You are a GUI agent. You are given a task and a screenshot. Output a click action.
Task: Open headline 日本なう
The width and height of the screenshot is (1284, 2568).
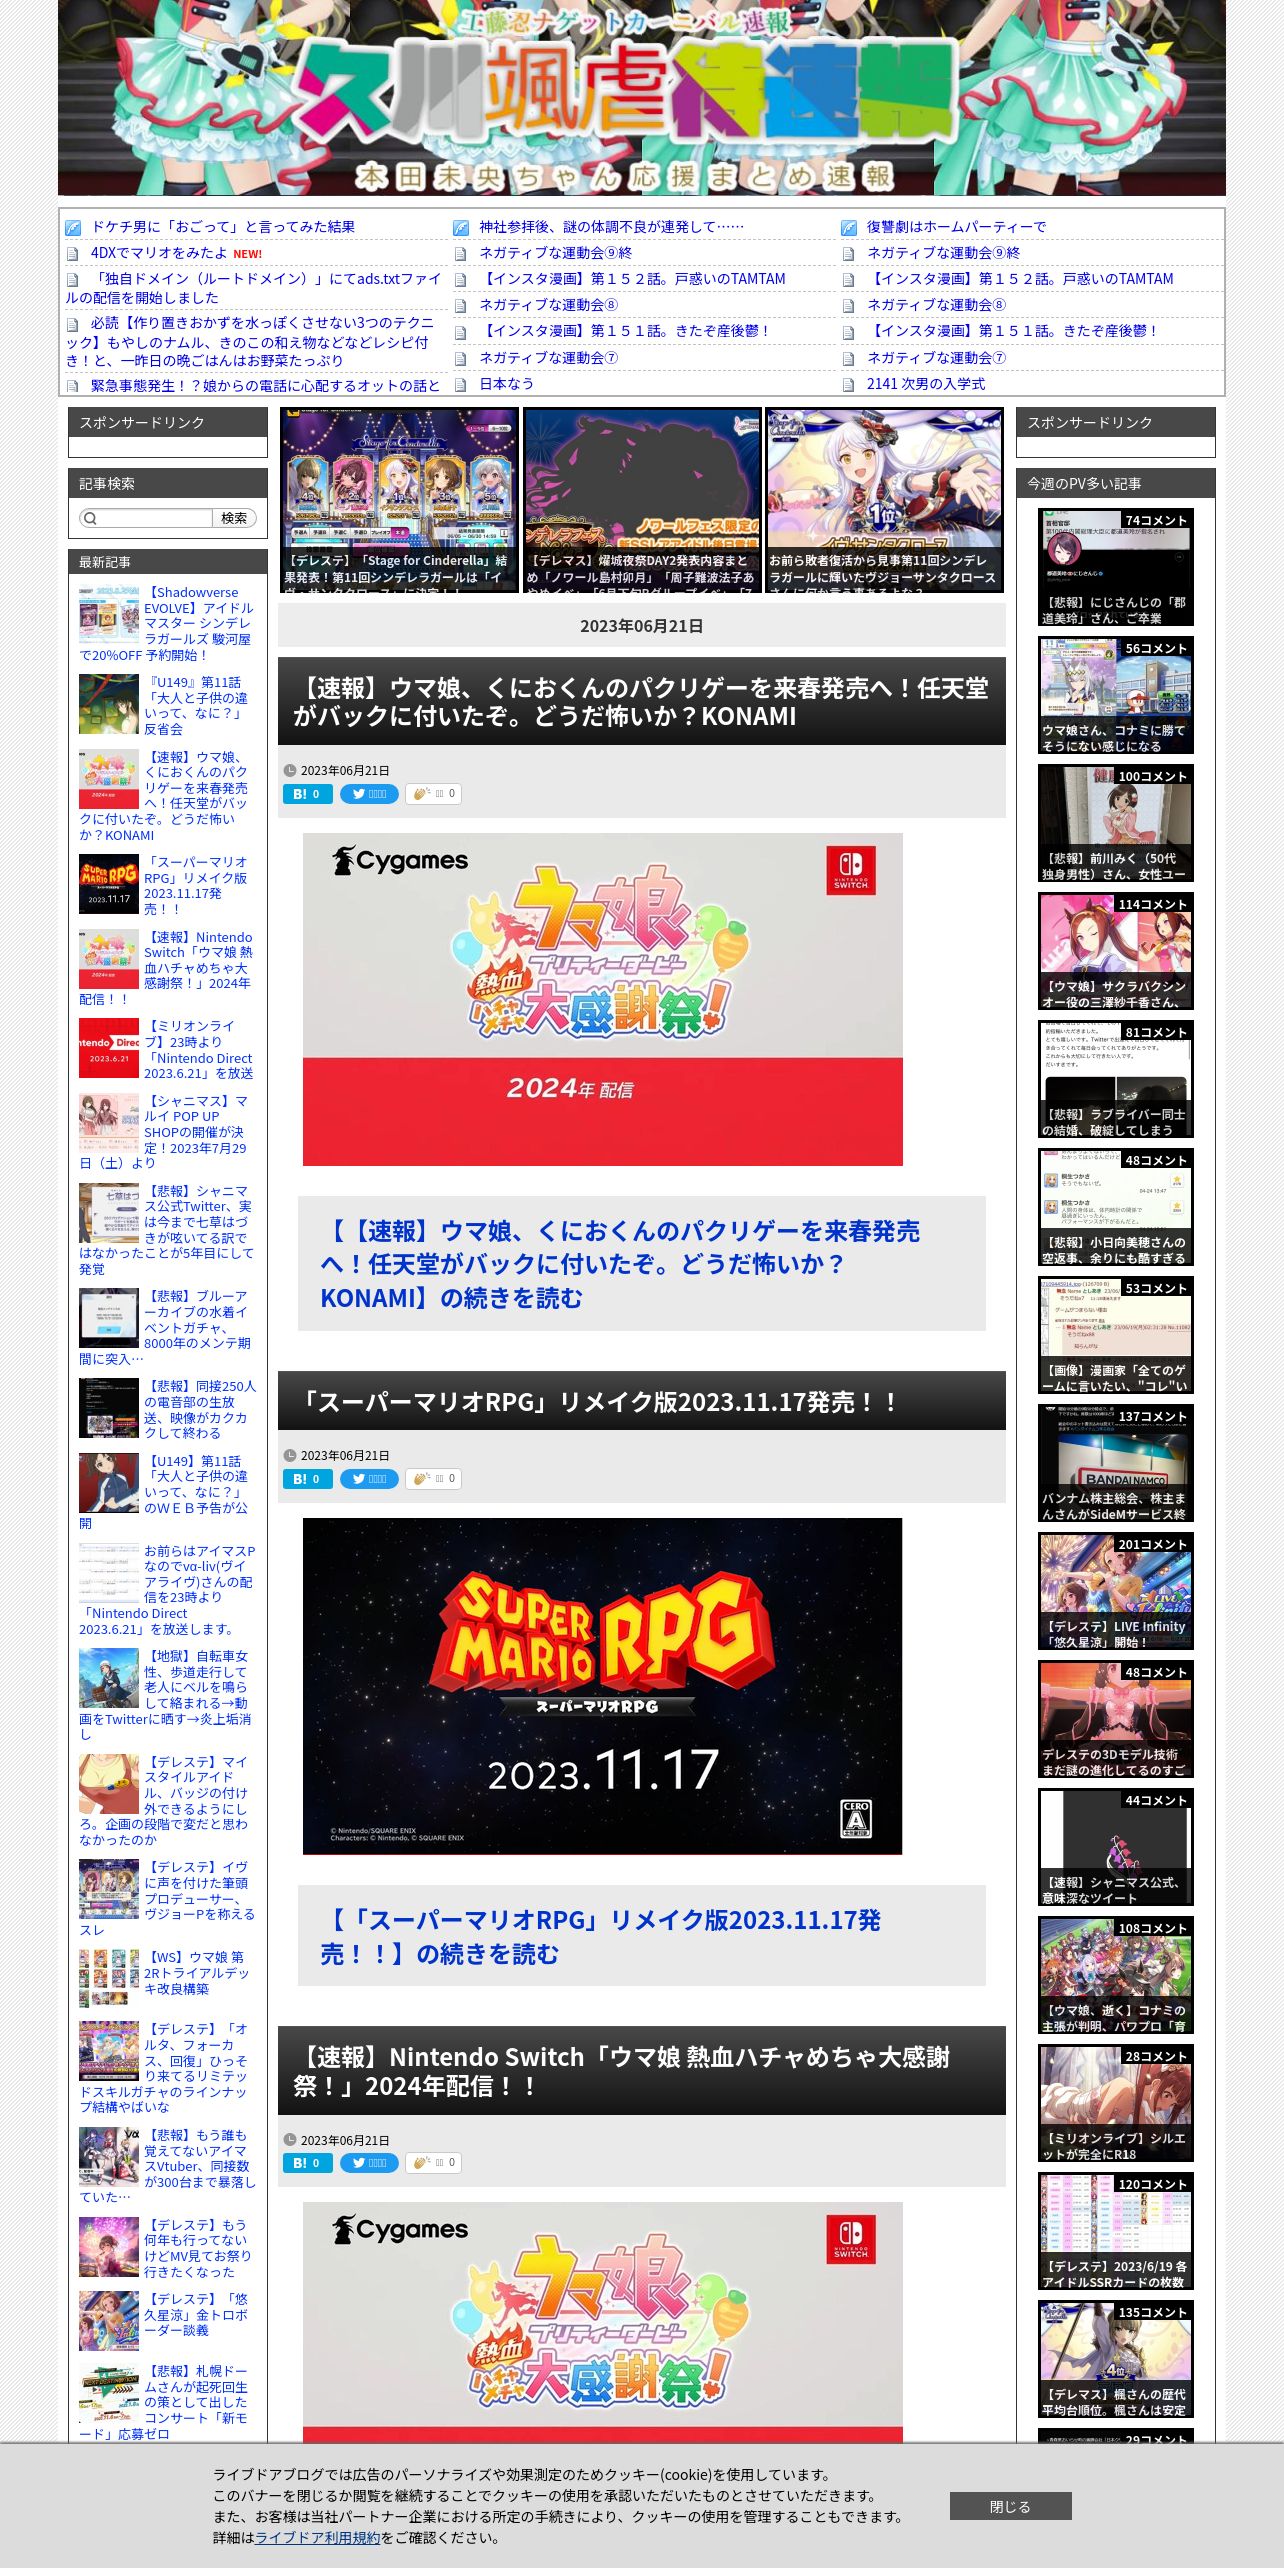pyautogui.click(x=506, y=384)
